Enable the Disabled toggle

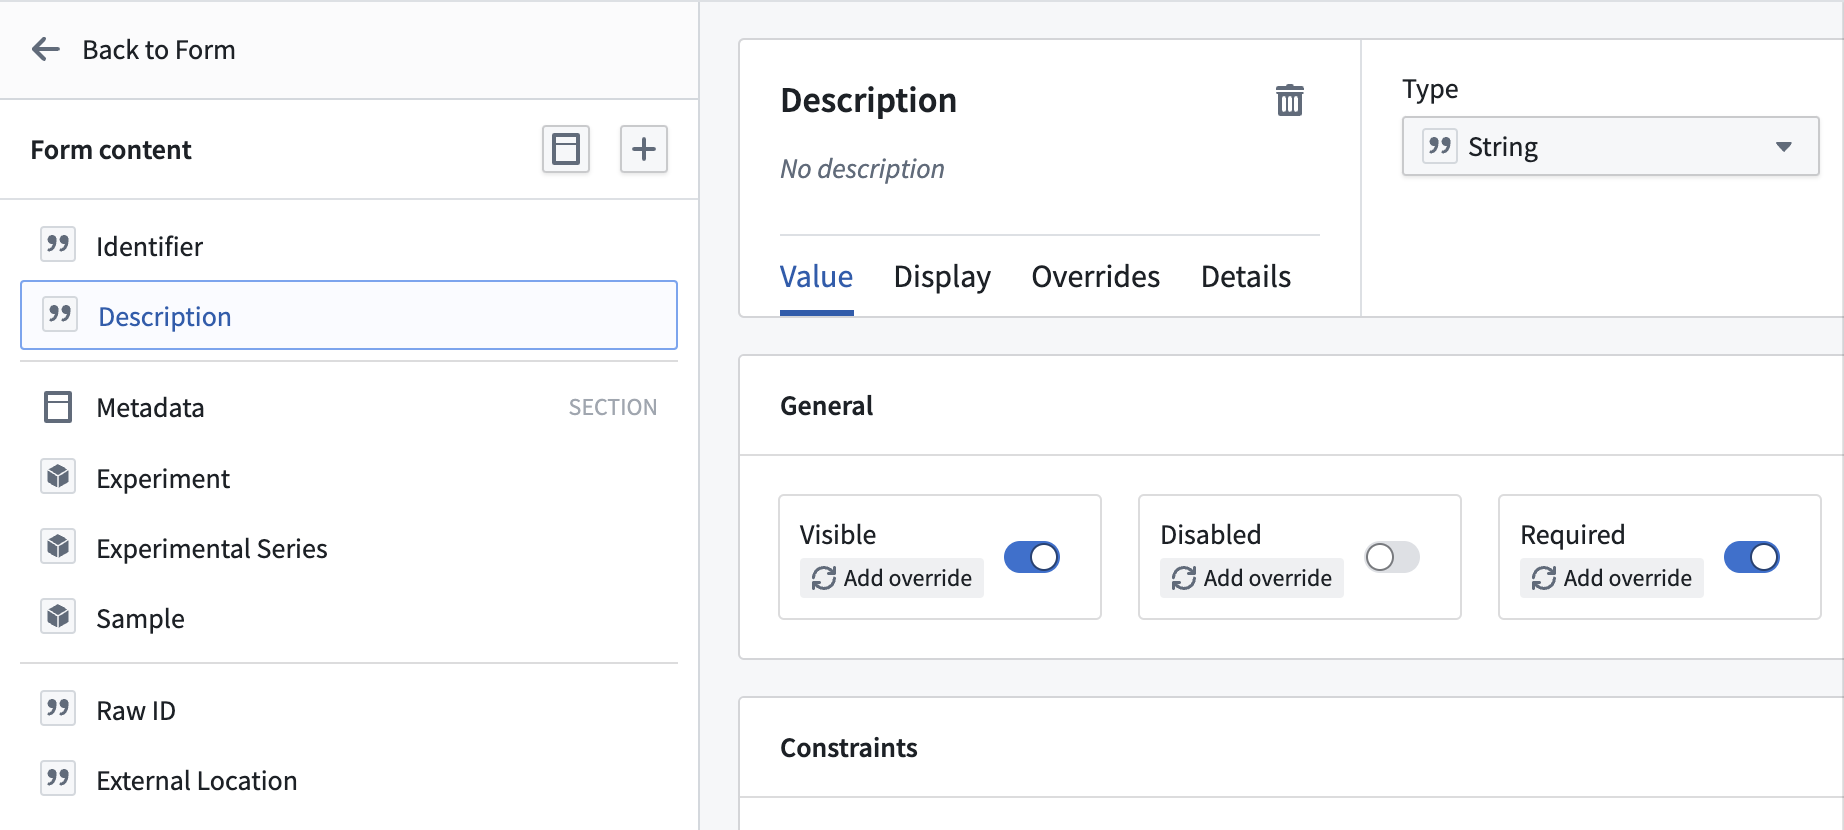pos(1392,557)
